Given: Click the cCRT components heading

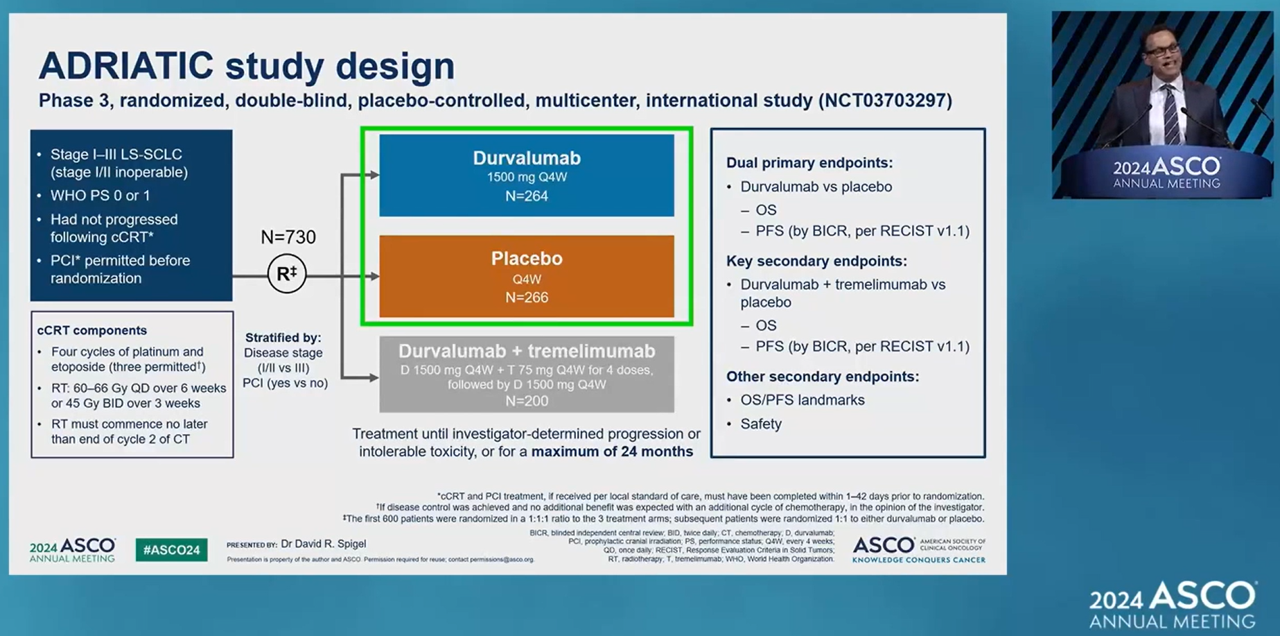Looking at the screenshot, I should click(x=92, y=330).
